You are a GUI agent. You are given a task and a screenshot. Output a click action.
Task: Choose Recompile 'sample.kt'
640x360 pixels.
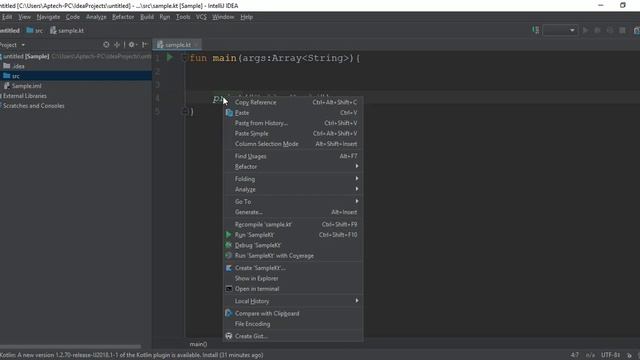click(293, 224)
